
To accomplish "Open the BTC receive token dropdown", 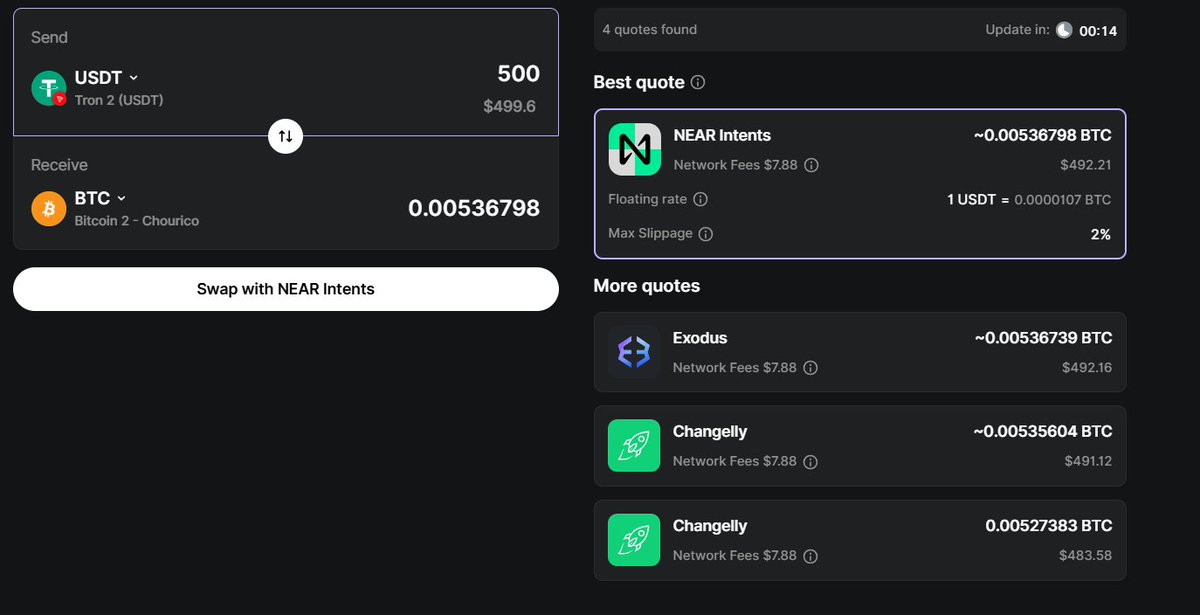I will pos(100,199).
